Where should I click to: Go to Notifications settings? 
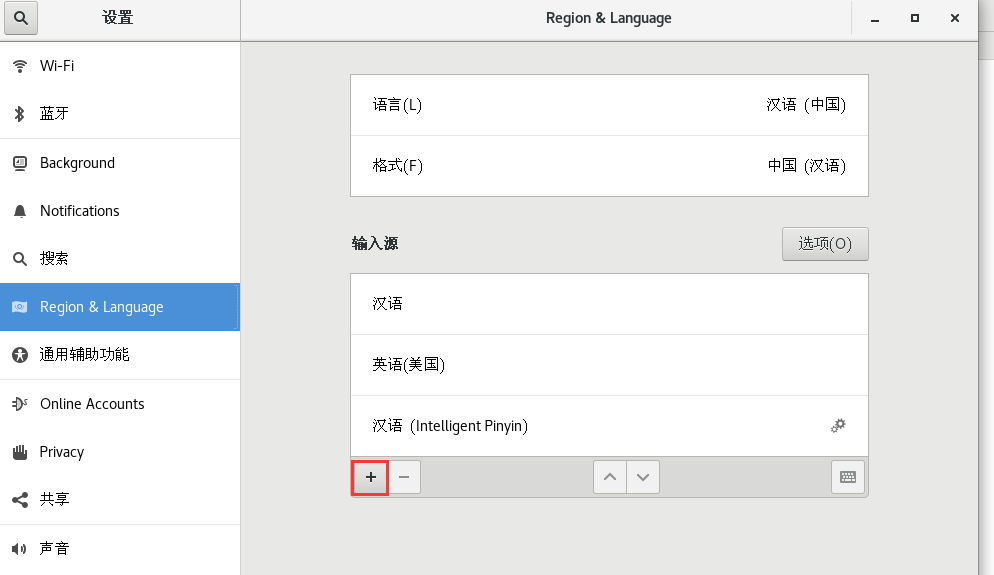[x=79, y=211]
